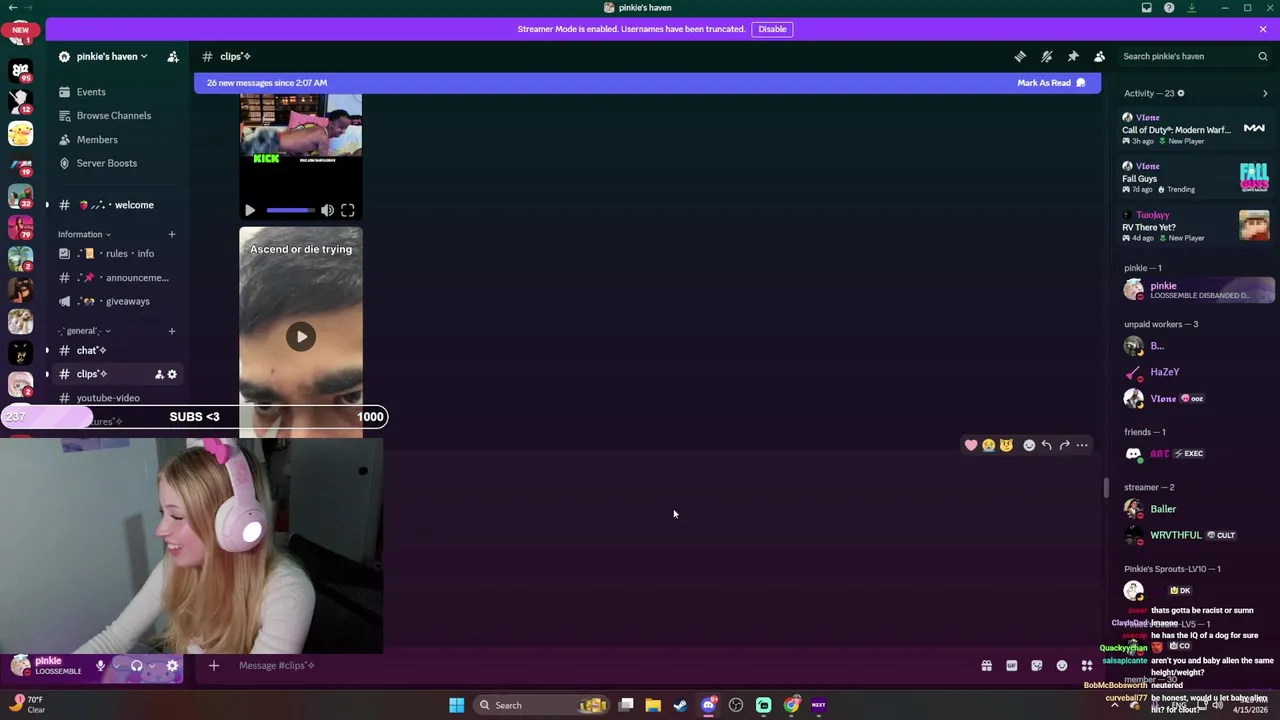Open the Threads icon in channel header
The height and width of the screenshot is (720, 1280).
(x=1020, y=57)
